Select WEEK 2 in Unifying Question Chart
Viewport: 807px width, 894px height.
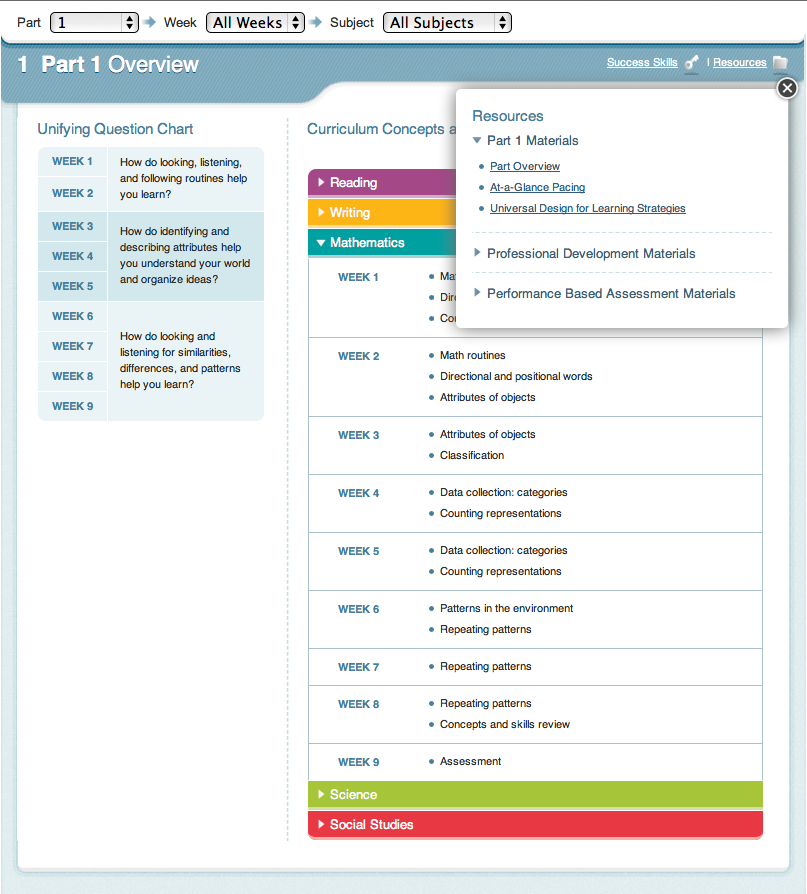tap(72, 193)
